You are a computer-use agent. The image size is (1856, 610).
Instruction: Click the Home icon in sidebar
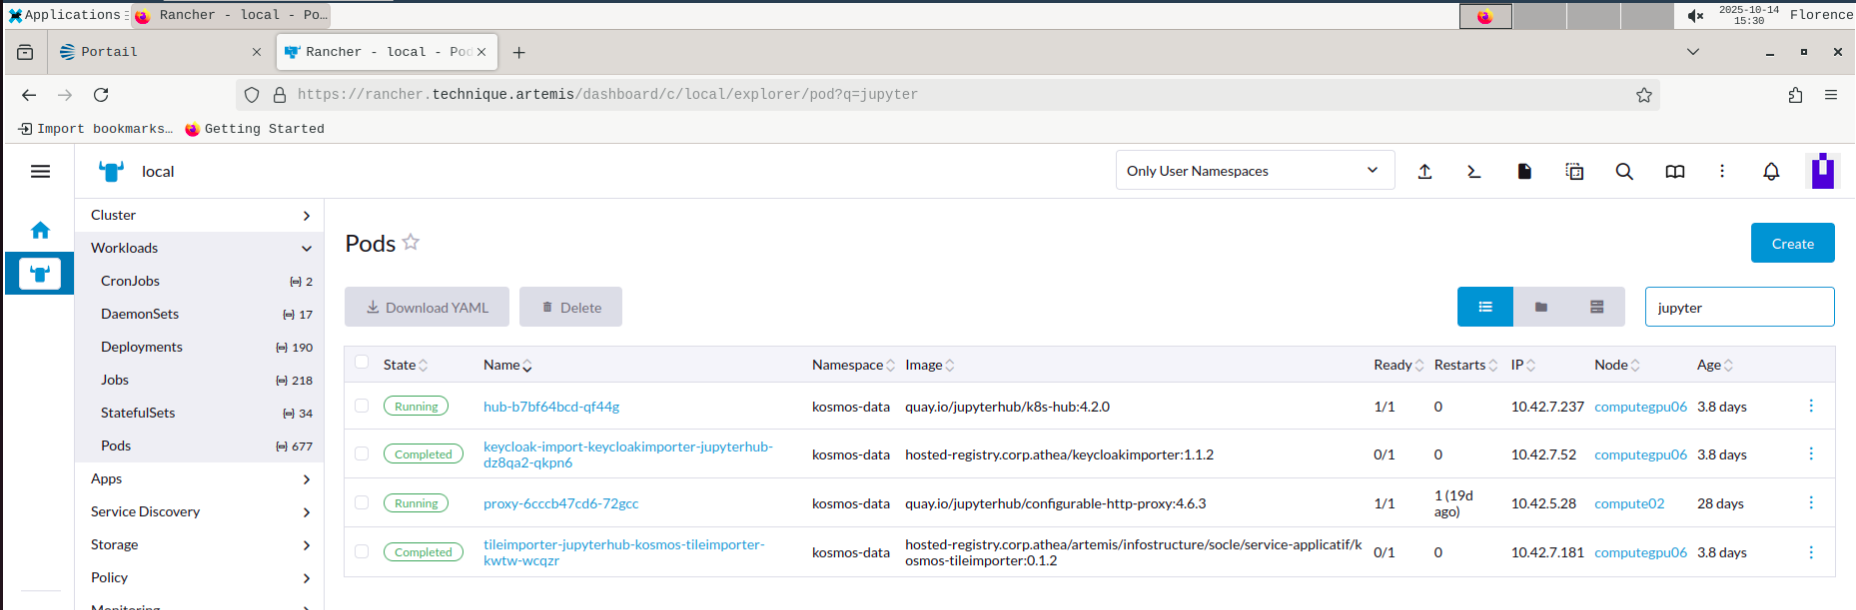[x=40, y=231]
